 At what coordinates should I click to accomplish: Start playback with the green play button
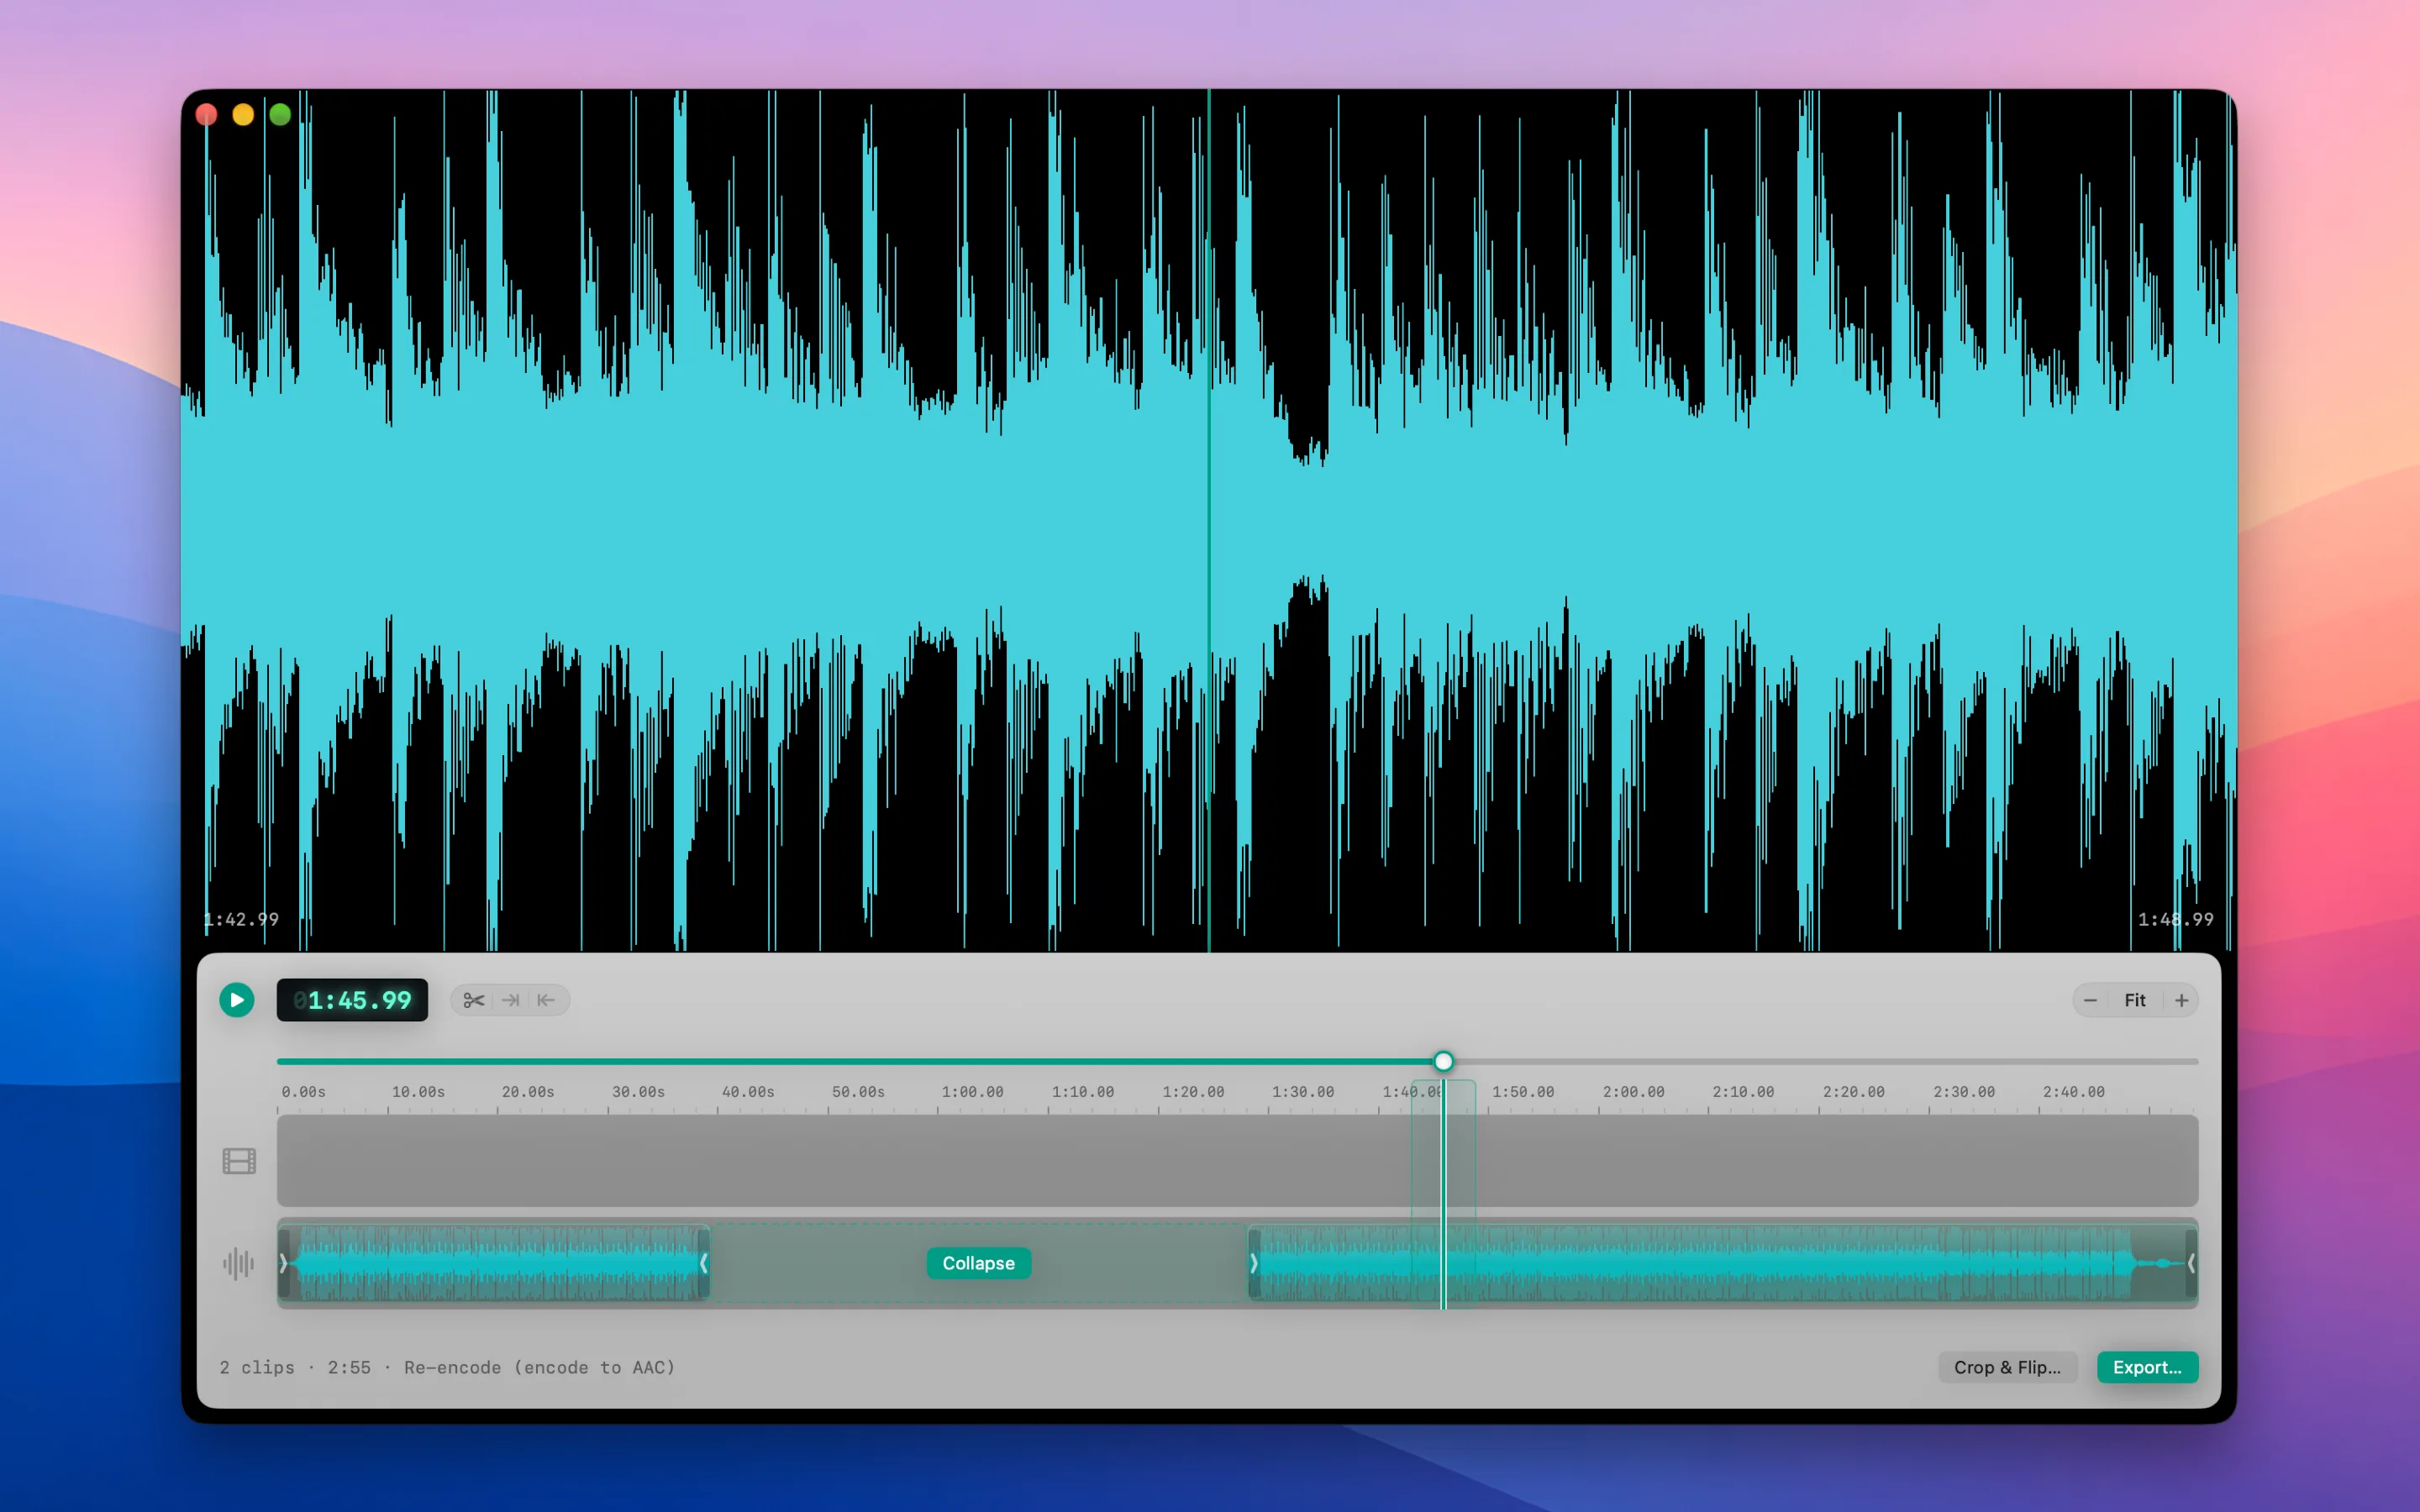(237, 1000)
